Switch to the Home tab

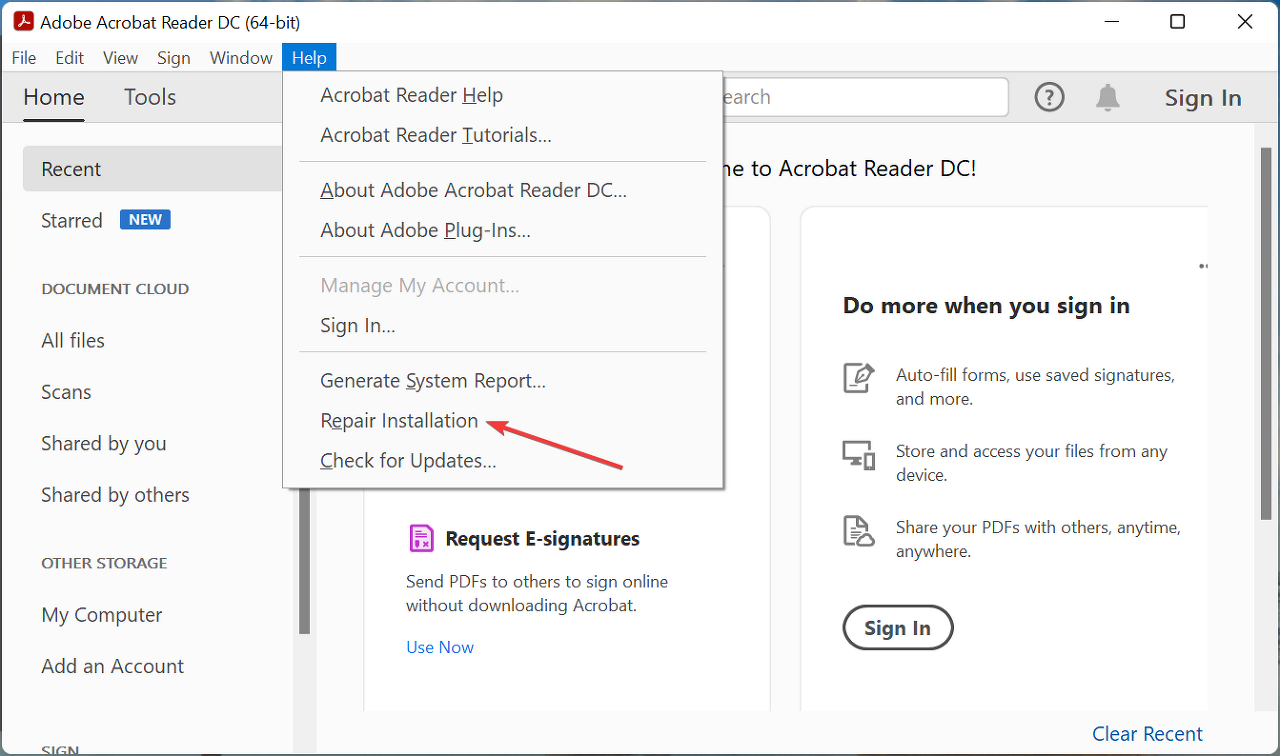pos(54,97)
